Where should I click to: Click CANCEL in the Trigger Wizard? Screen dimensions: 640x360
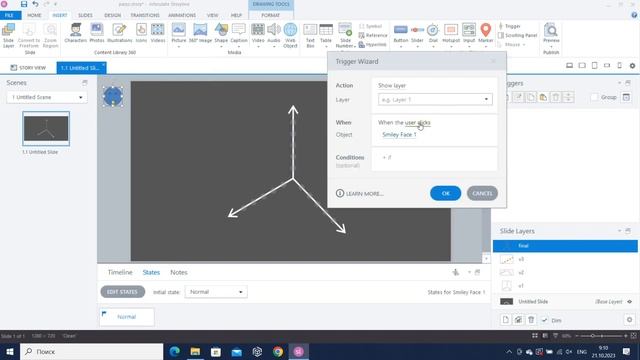tap(482, 193)
